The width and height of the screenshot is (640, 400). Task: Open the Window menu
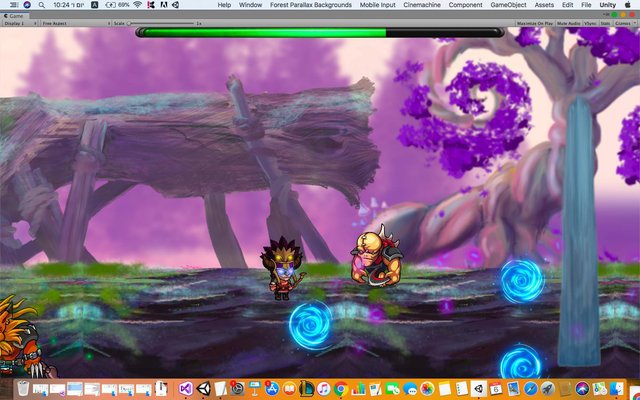(250, 5)
